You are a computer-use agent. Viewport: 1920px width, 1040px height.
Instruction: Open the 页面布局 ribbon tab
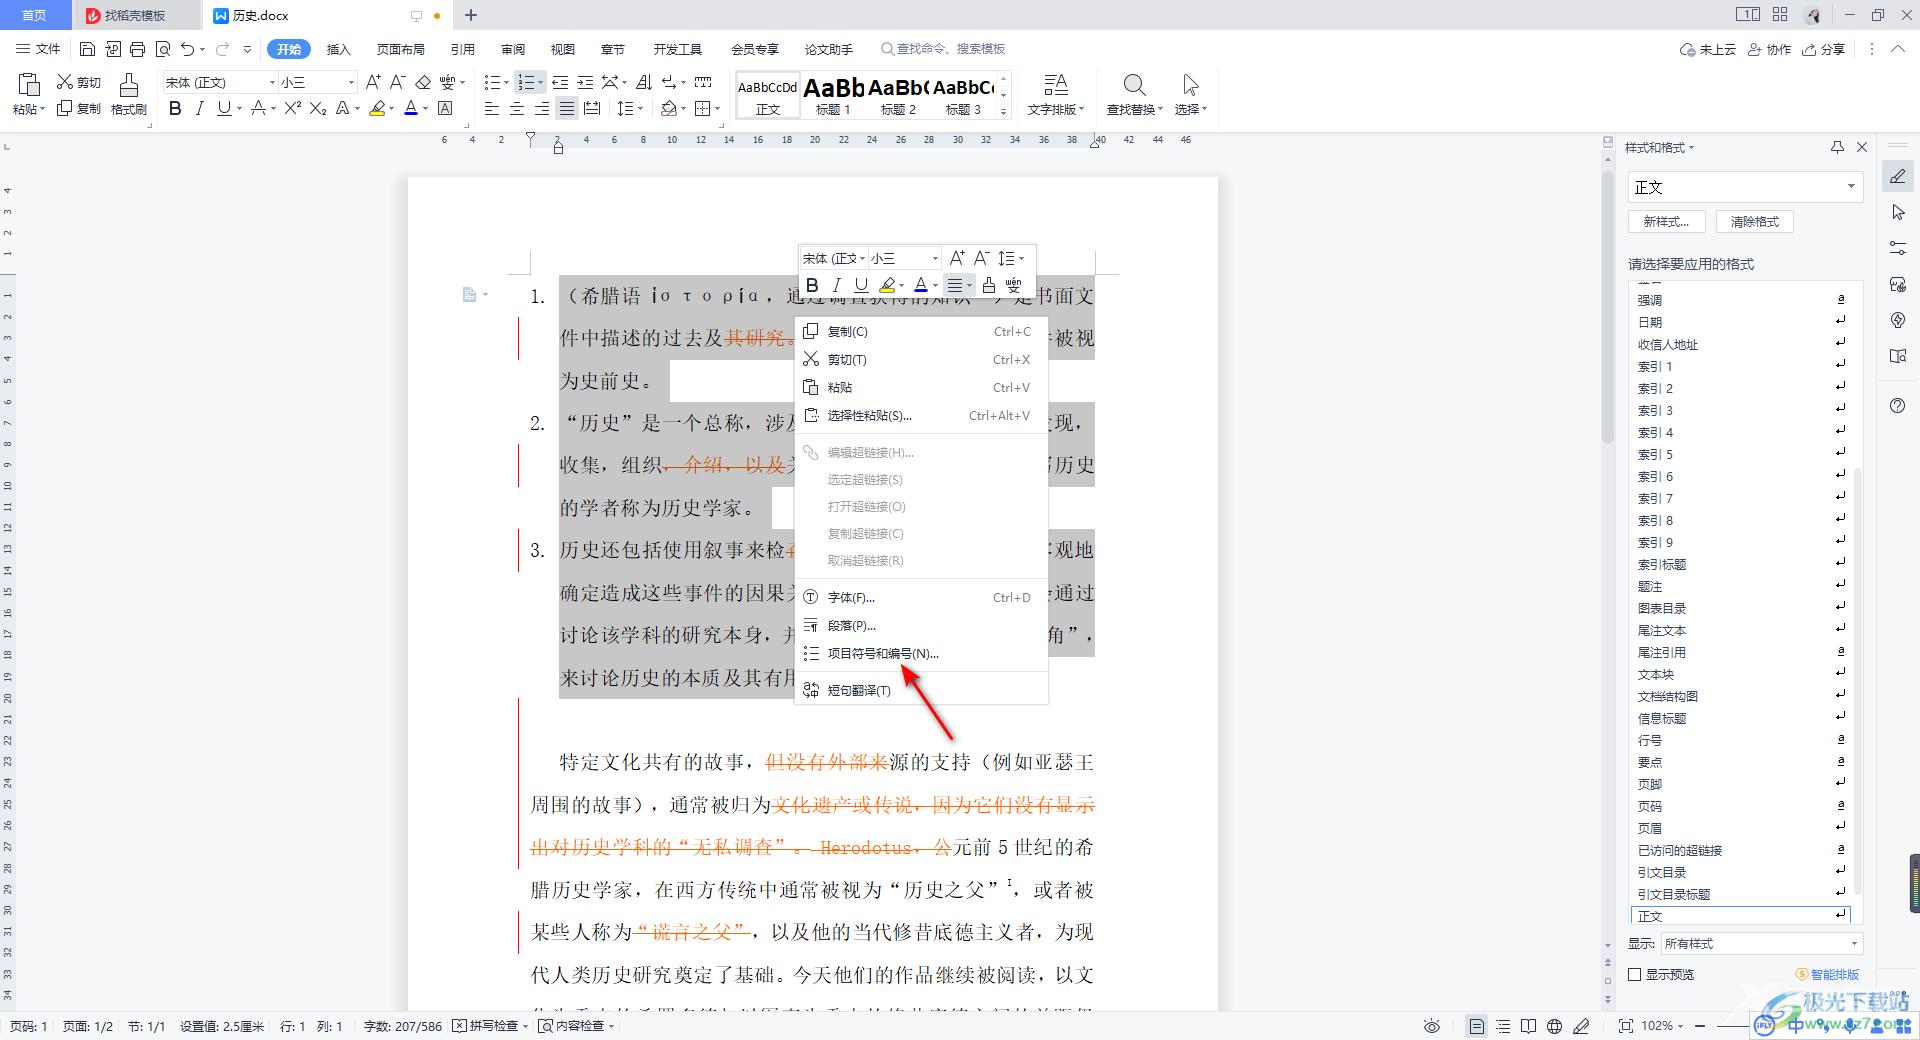[x=400, y=49]
